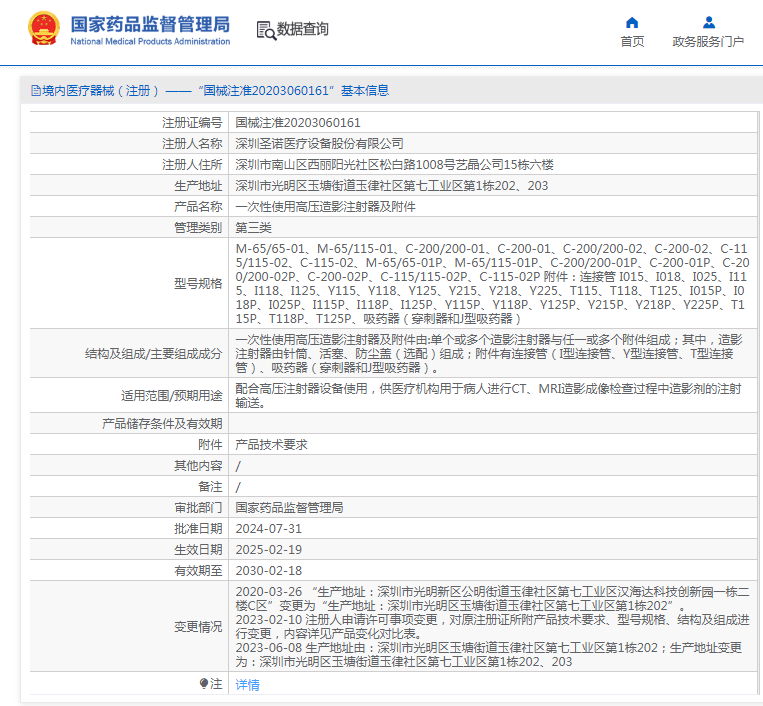
Task: Select 深圳圣诺医疗设备股份有限公司 value
Action: pos(319,144)
